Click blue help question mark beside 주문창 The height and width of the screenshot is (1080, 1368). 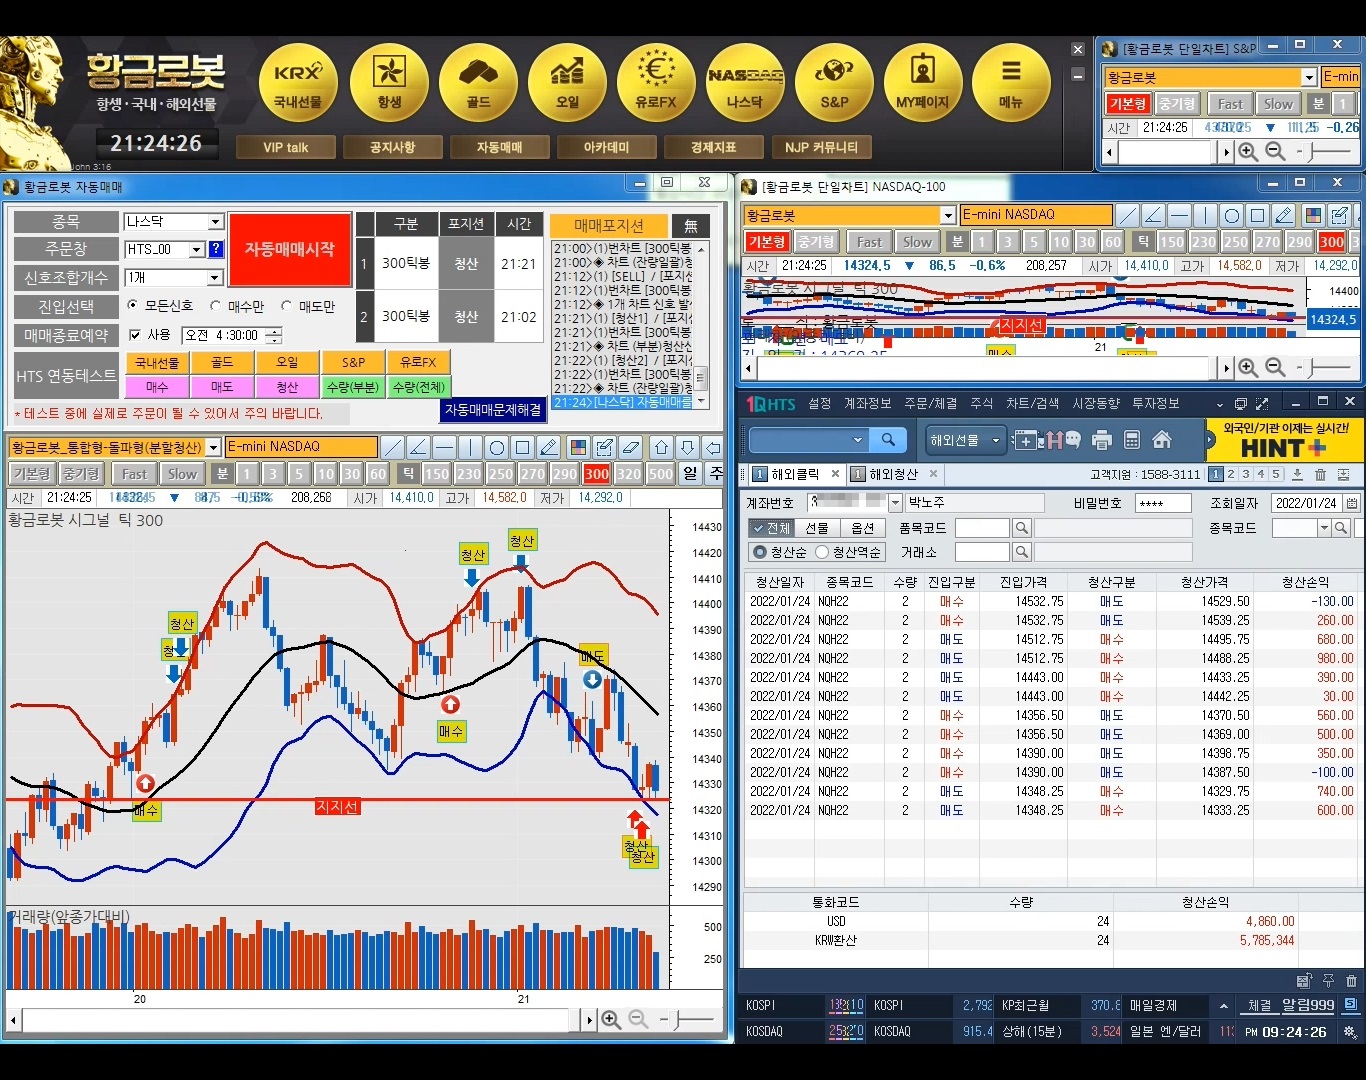(x=216, y=250)
